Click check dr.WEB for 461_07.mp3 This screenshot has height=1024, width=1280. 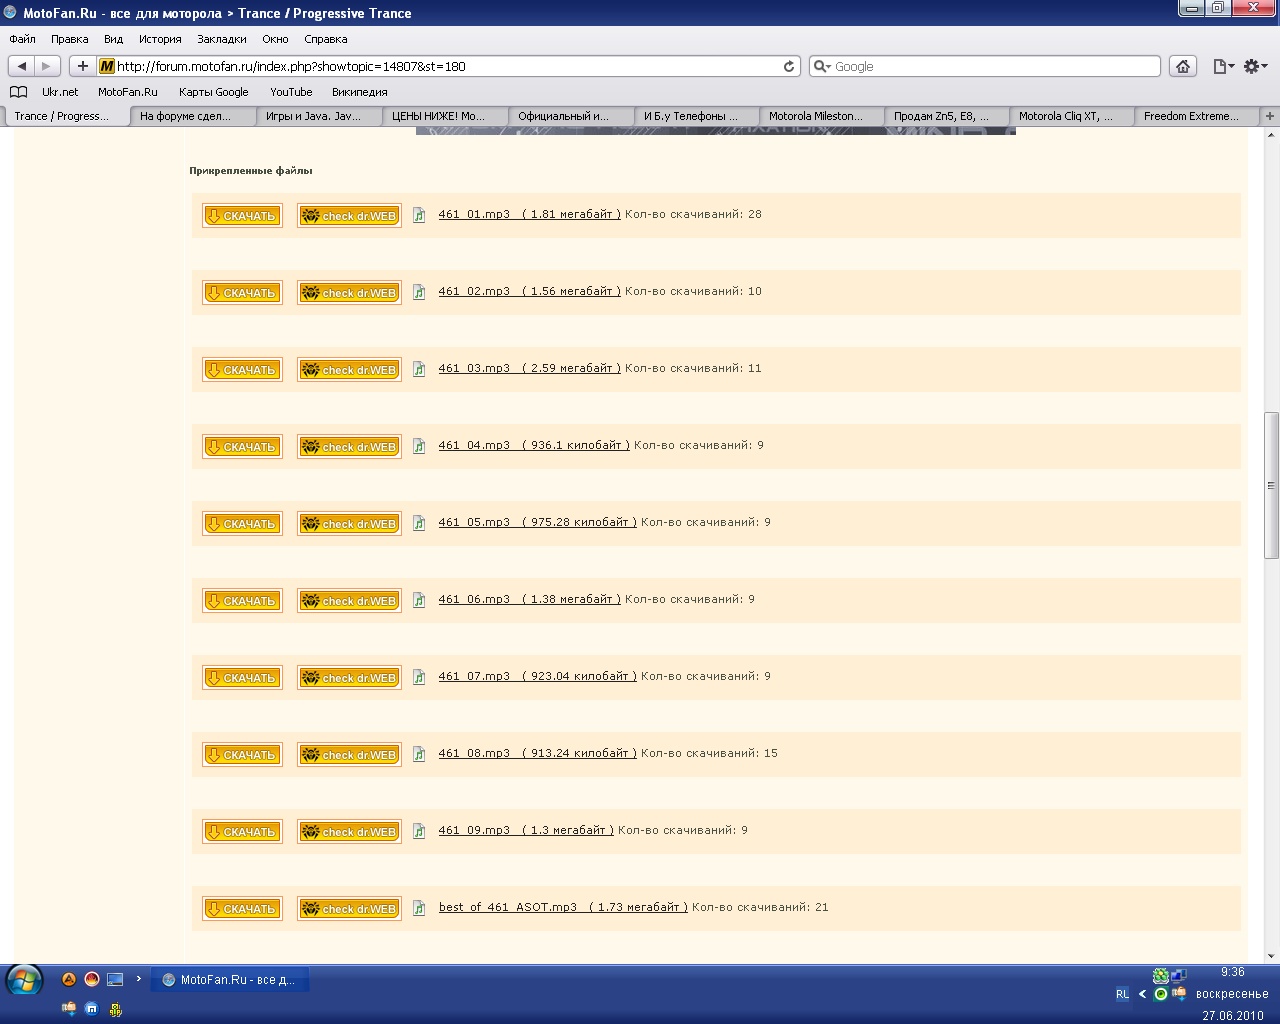[x=349, y=678]
